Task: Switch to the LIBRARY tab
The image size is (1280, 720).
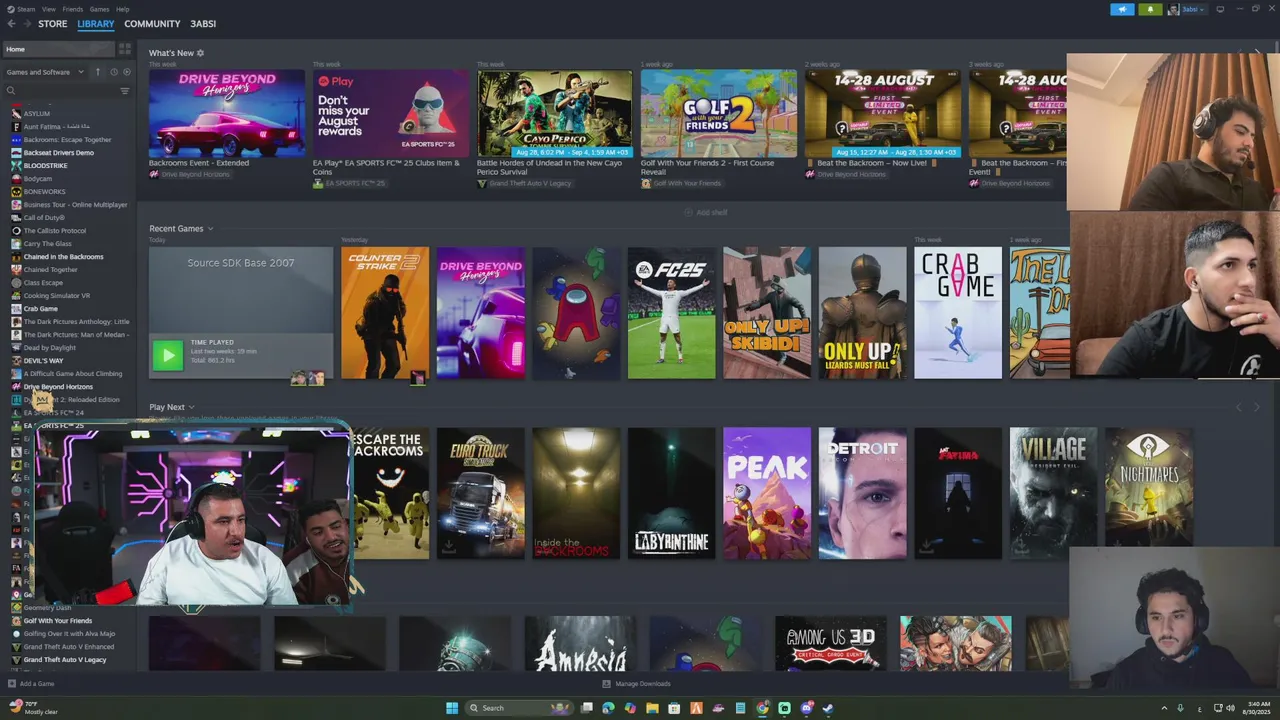Action: point(96,24)
